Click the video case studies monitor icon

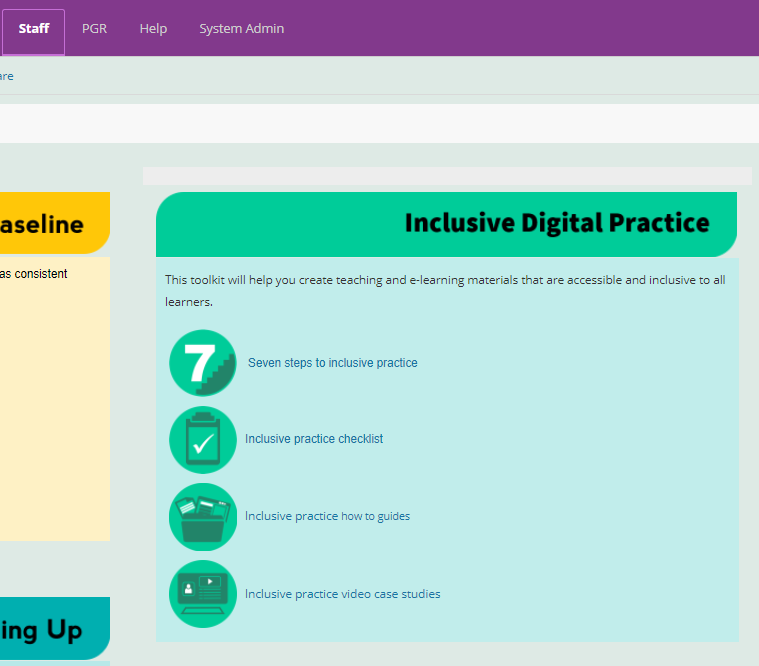click(203, 593)
